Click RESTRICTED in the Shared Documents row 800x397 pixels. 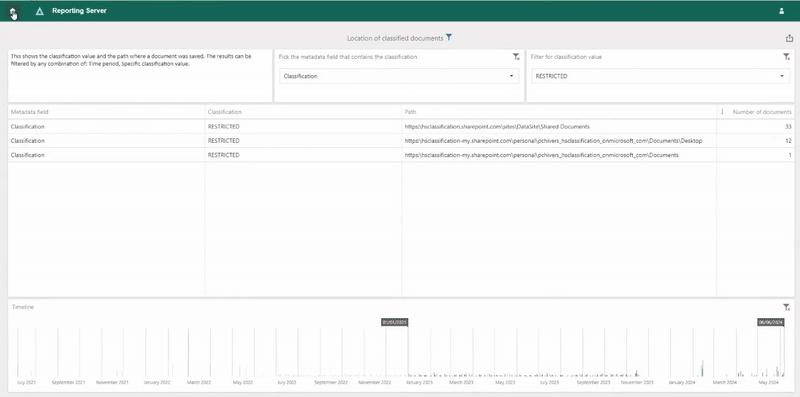point(223,127)
